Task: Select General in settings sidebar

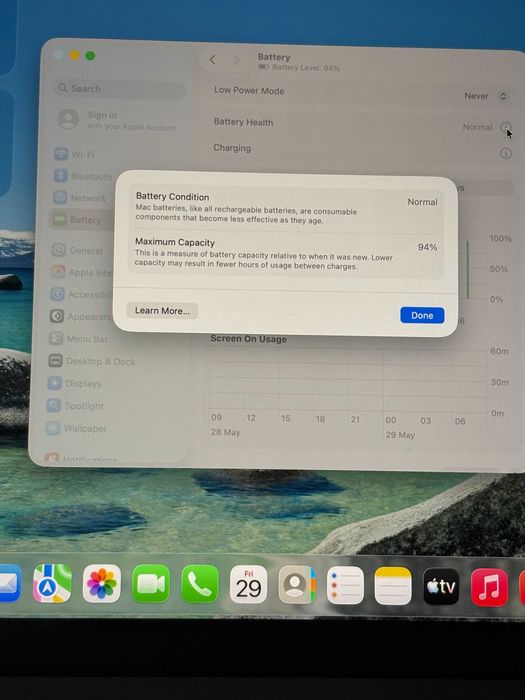Action: pyautogui.click(x=77, y=250)
